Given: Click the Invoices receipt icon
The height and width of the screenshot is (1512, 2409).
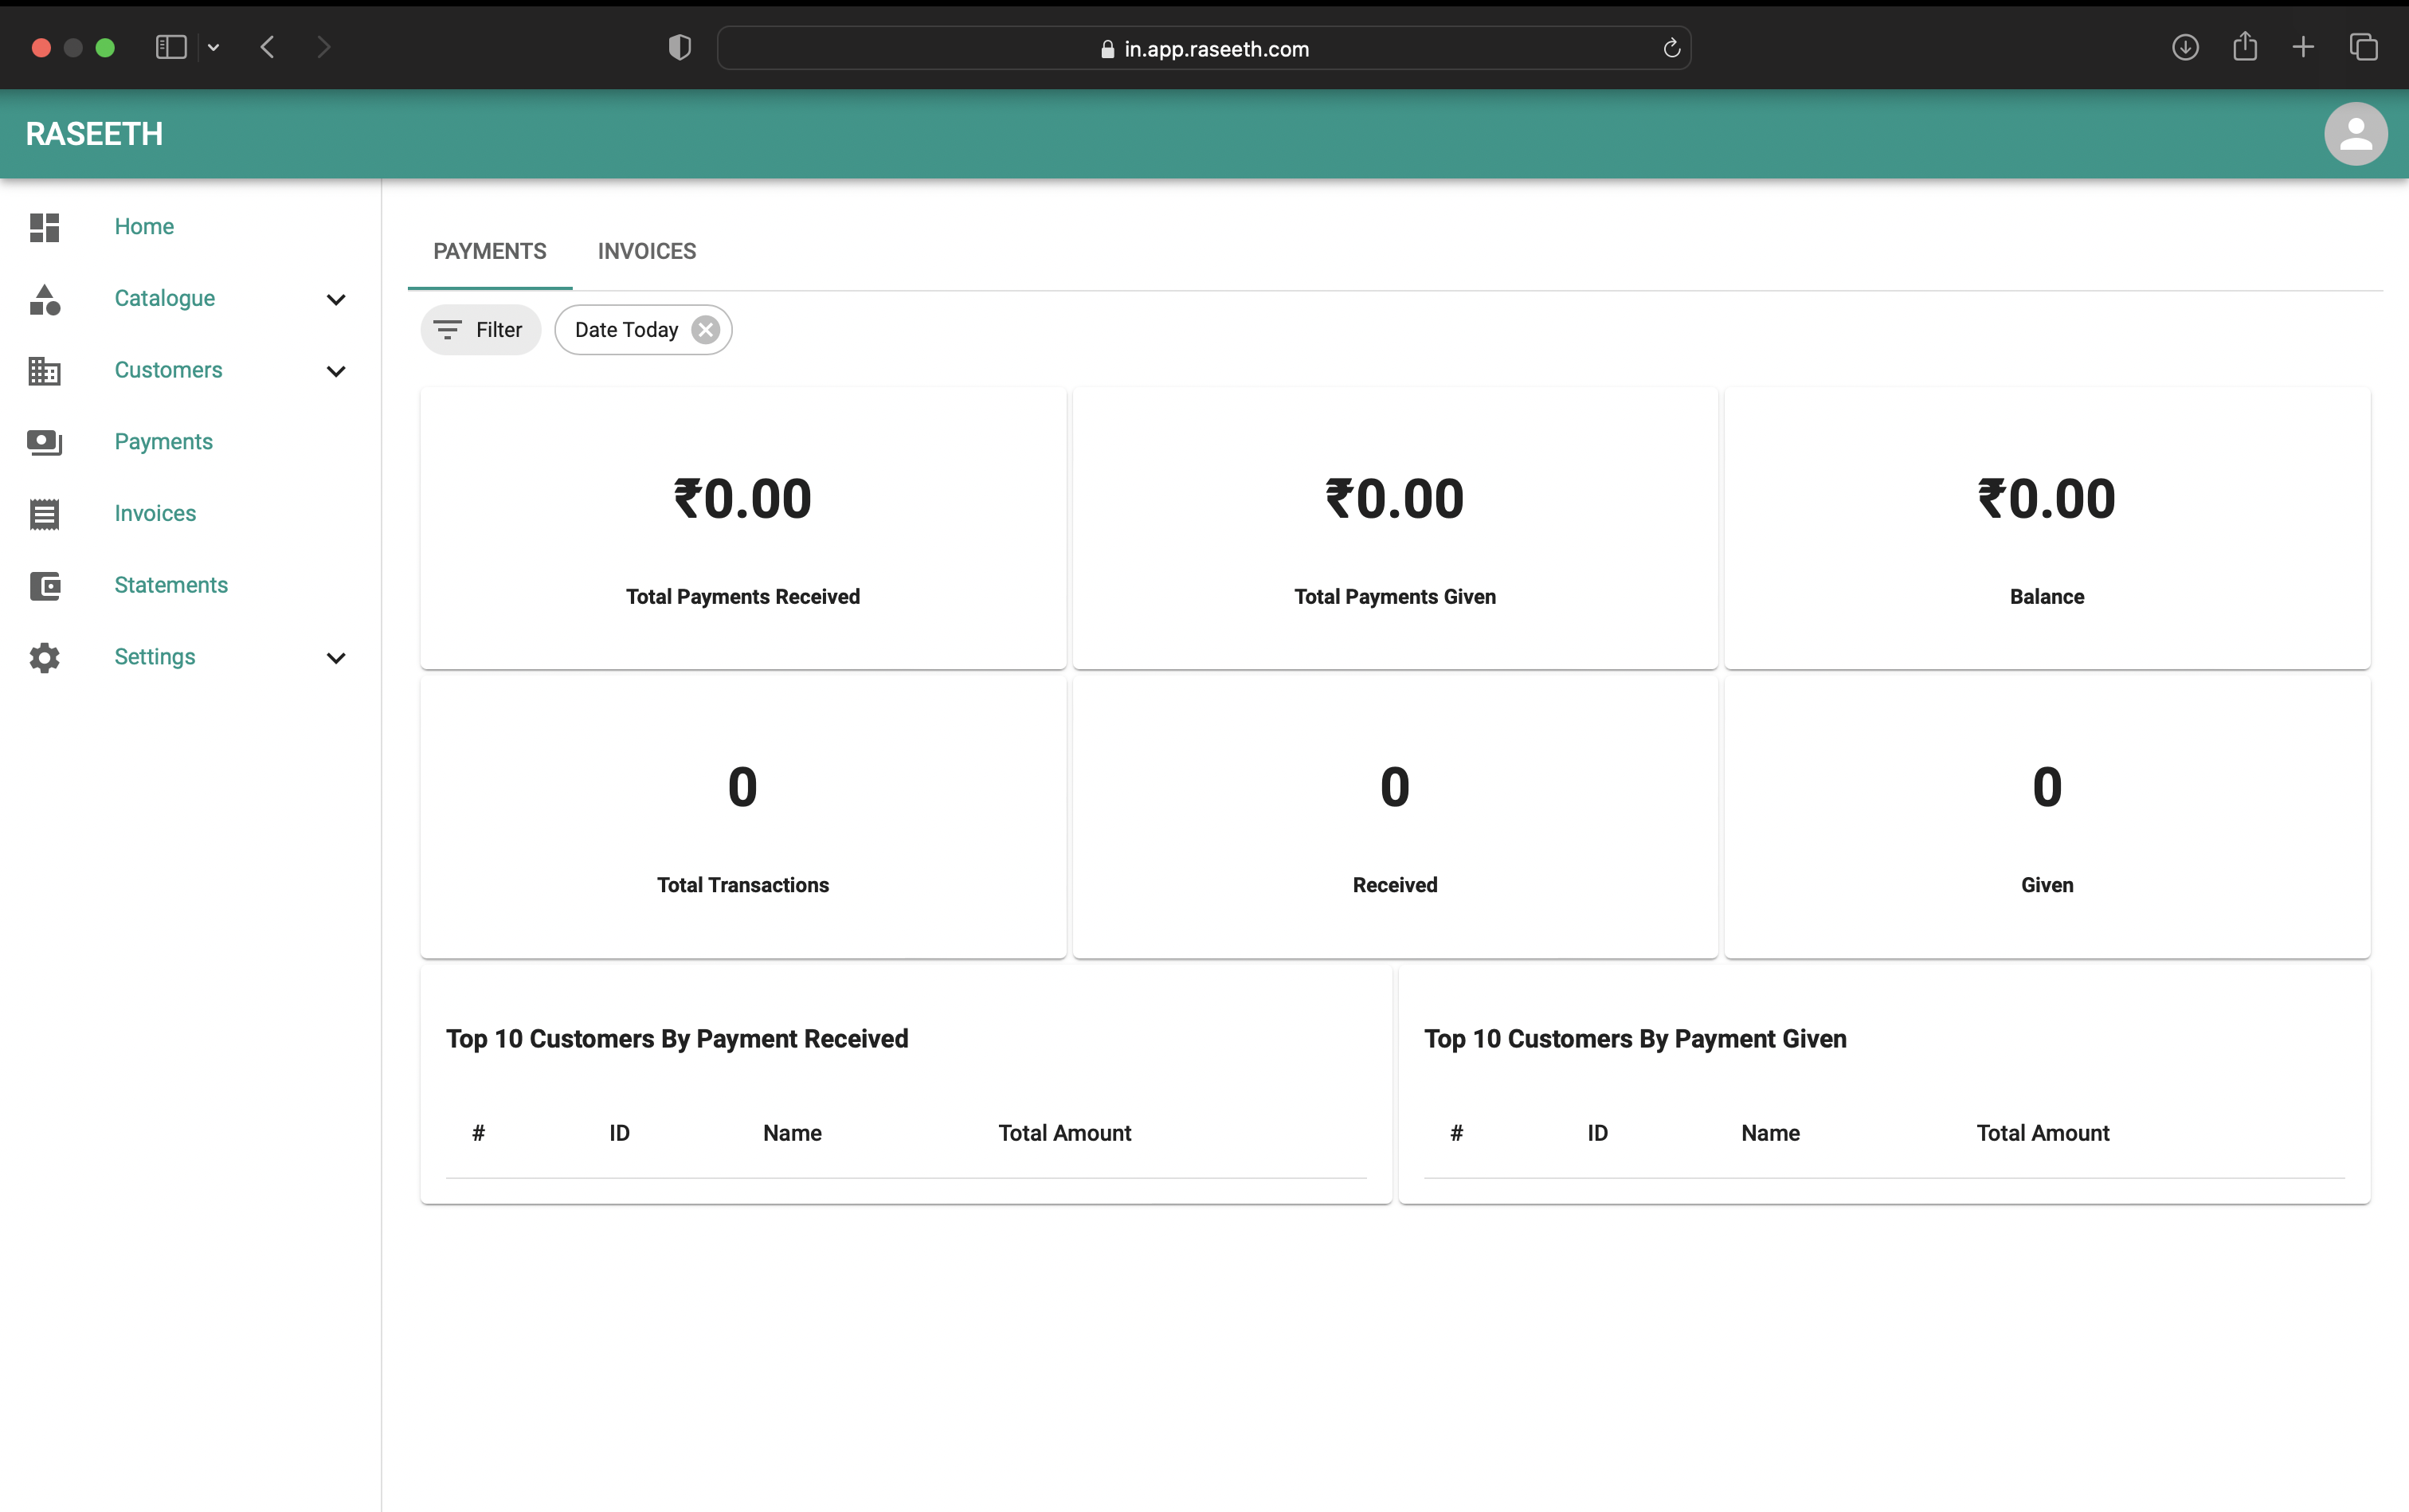Looking at the screenshot, I should [44, 514].
